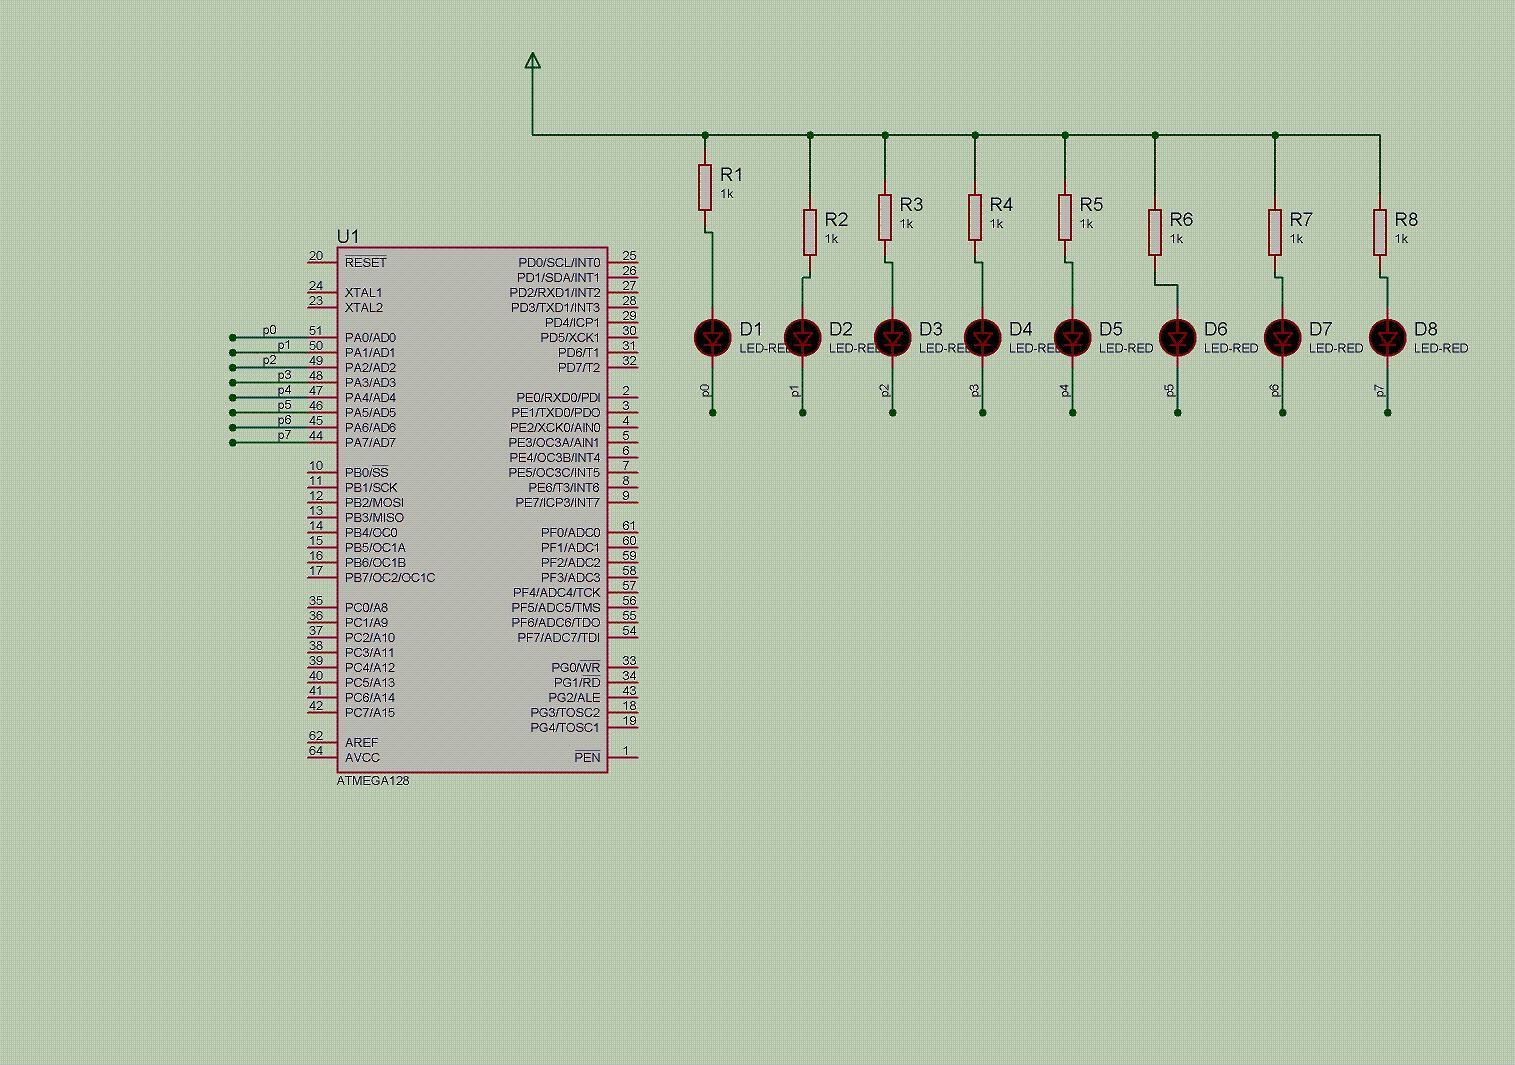Click the PG4/TOSC1 pin label
Viewport: 1515px width, 1065px height.
tap(565, 727)
